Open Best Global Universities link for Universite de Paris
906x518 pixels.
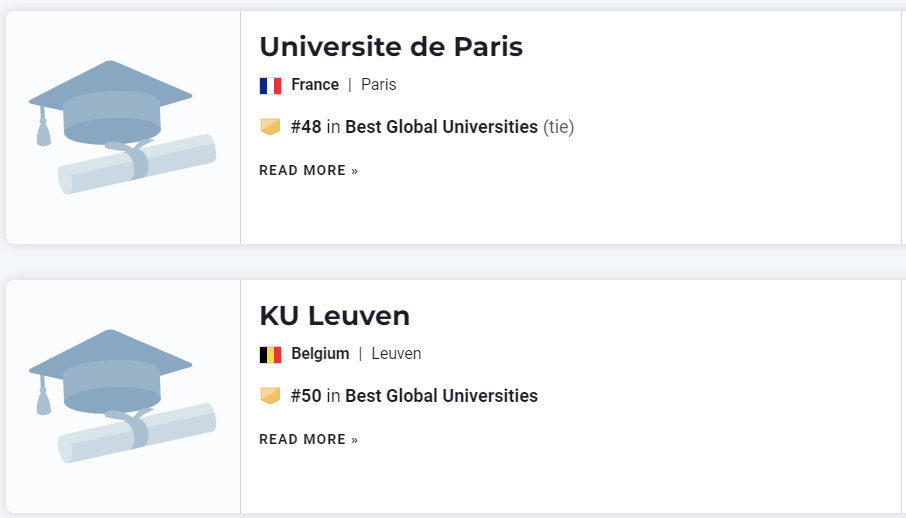441,127
